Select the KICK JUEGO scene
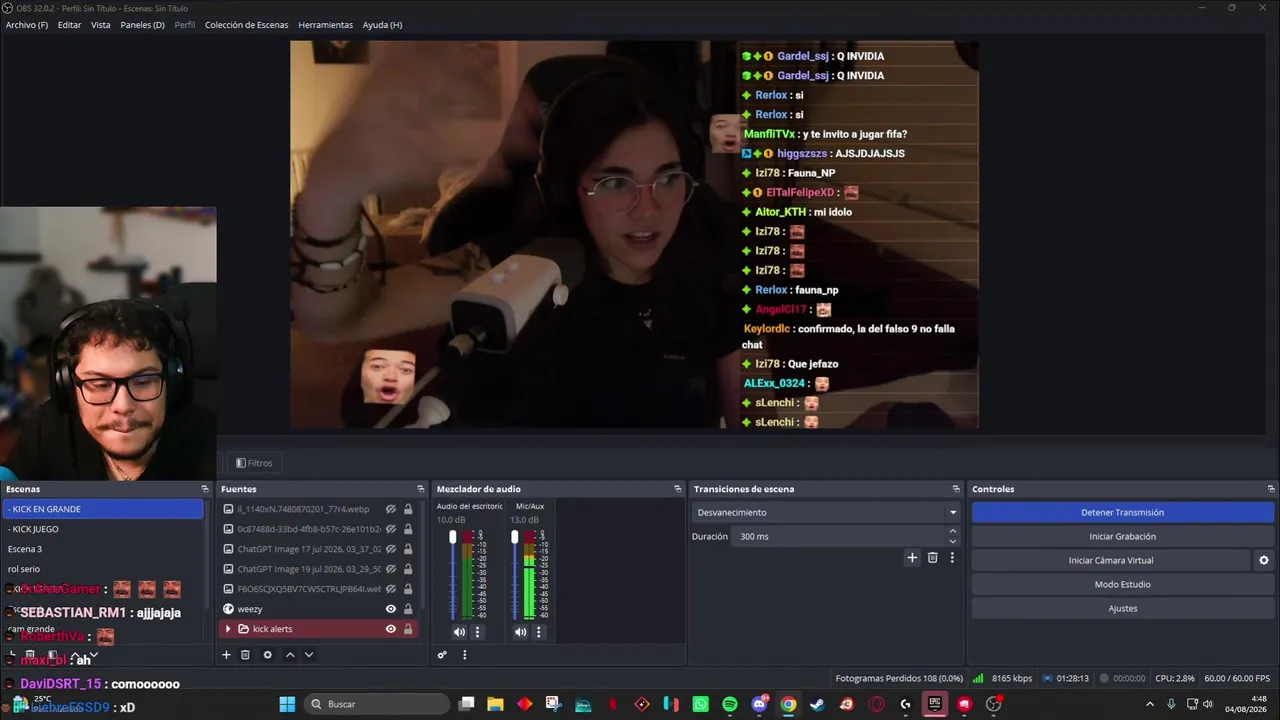 (x=103, y=529)
